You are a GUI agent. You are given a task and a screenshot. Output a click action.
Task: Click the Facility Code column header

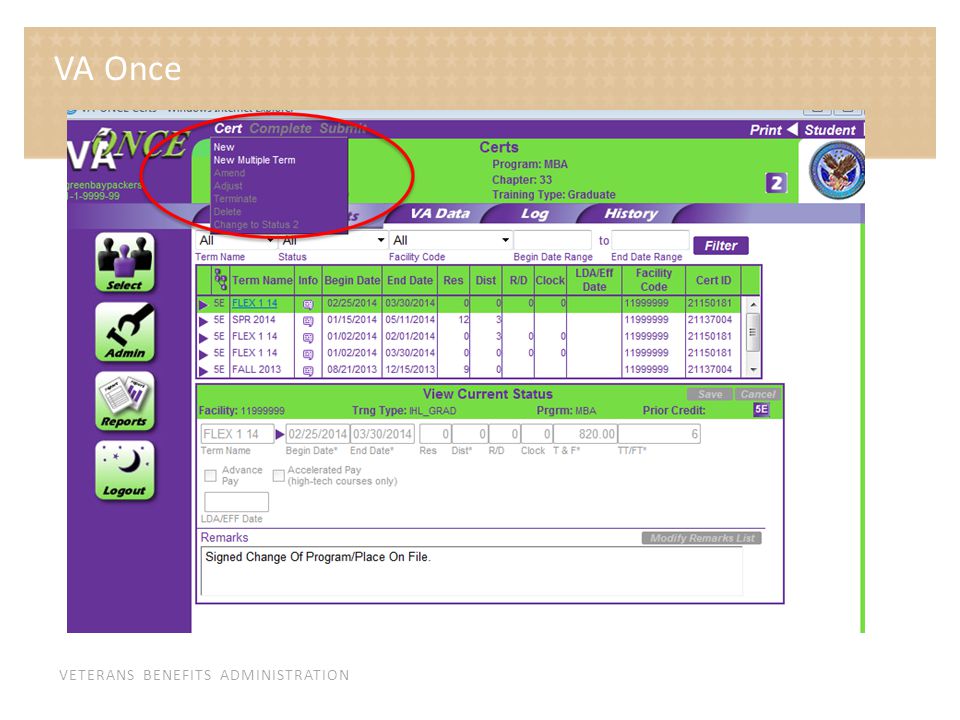click(x=653, y=280)
